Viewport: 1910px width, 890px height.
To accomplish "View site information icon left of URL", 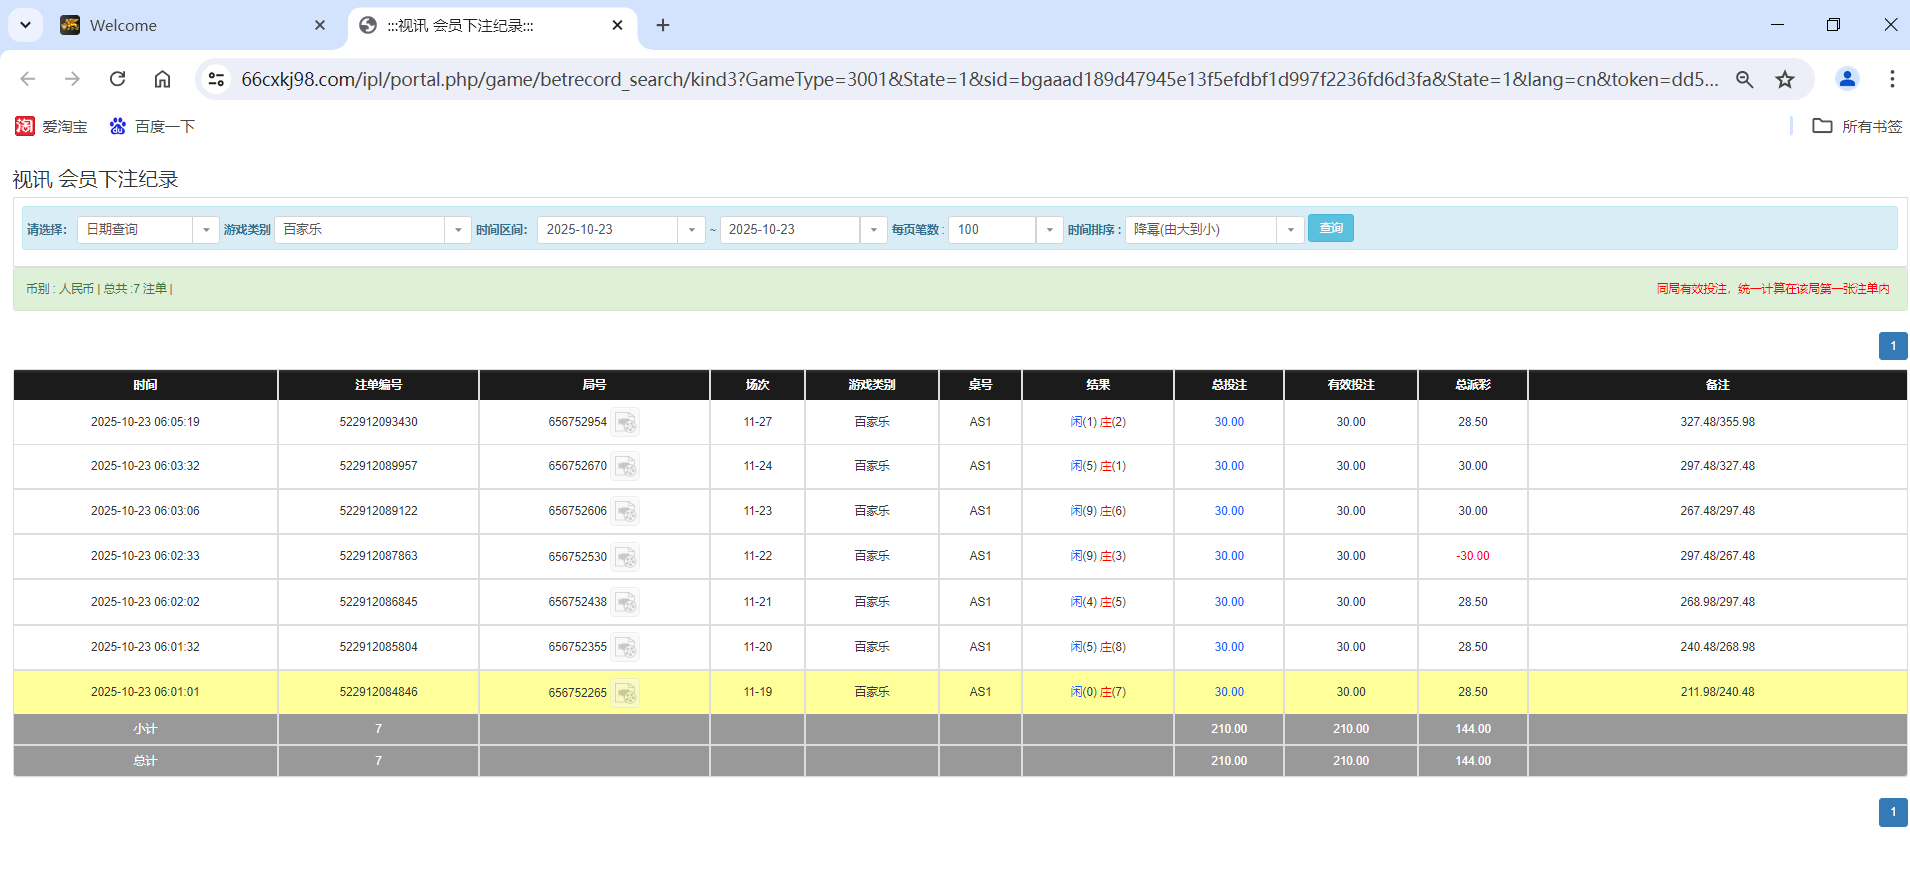I will pos(216,79).
